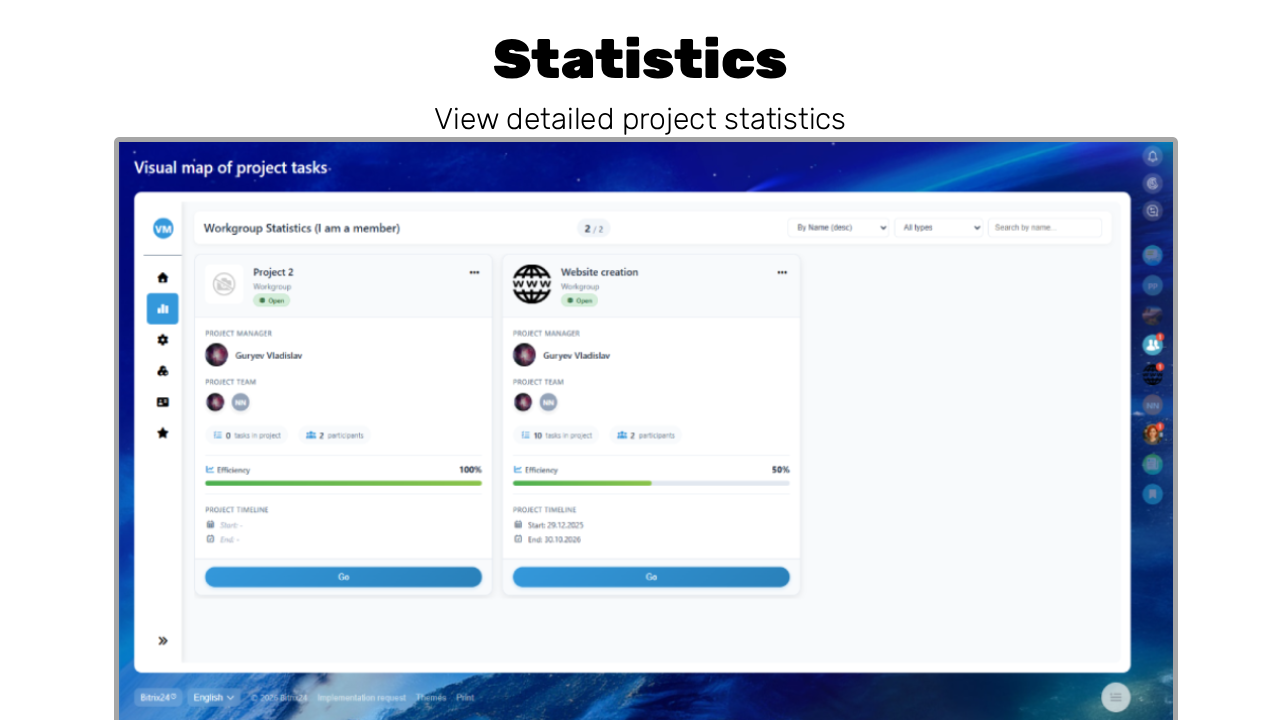Open the three-dot menu for Project 2

click(x=474, y=272)
